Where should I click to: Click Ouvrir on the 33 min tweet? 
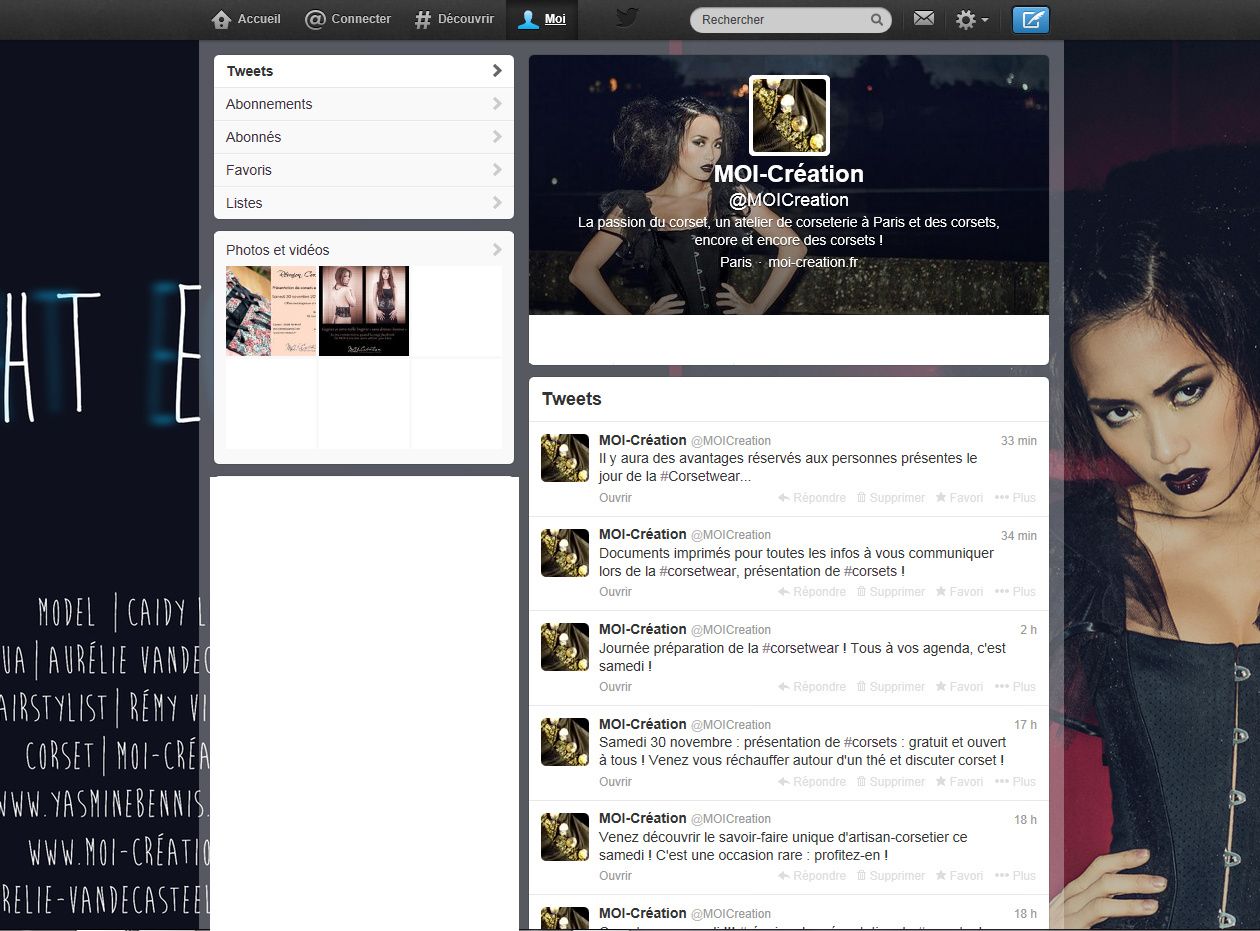pyautogui.click(x=615, y=498)
